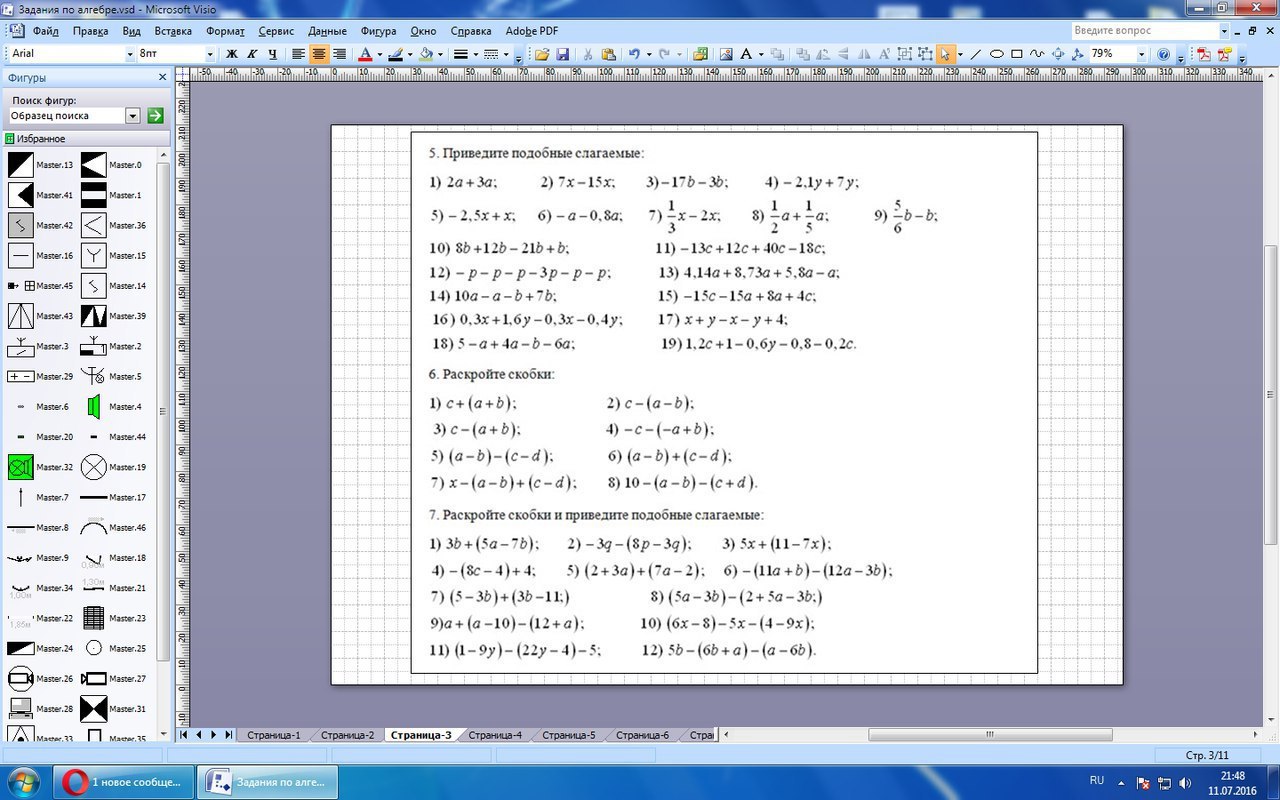Switch to the Страница-4 page tab
Image resolution: width=1280 pixels, height=800 pixels.
click(495, 735)
